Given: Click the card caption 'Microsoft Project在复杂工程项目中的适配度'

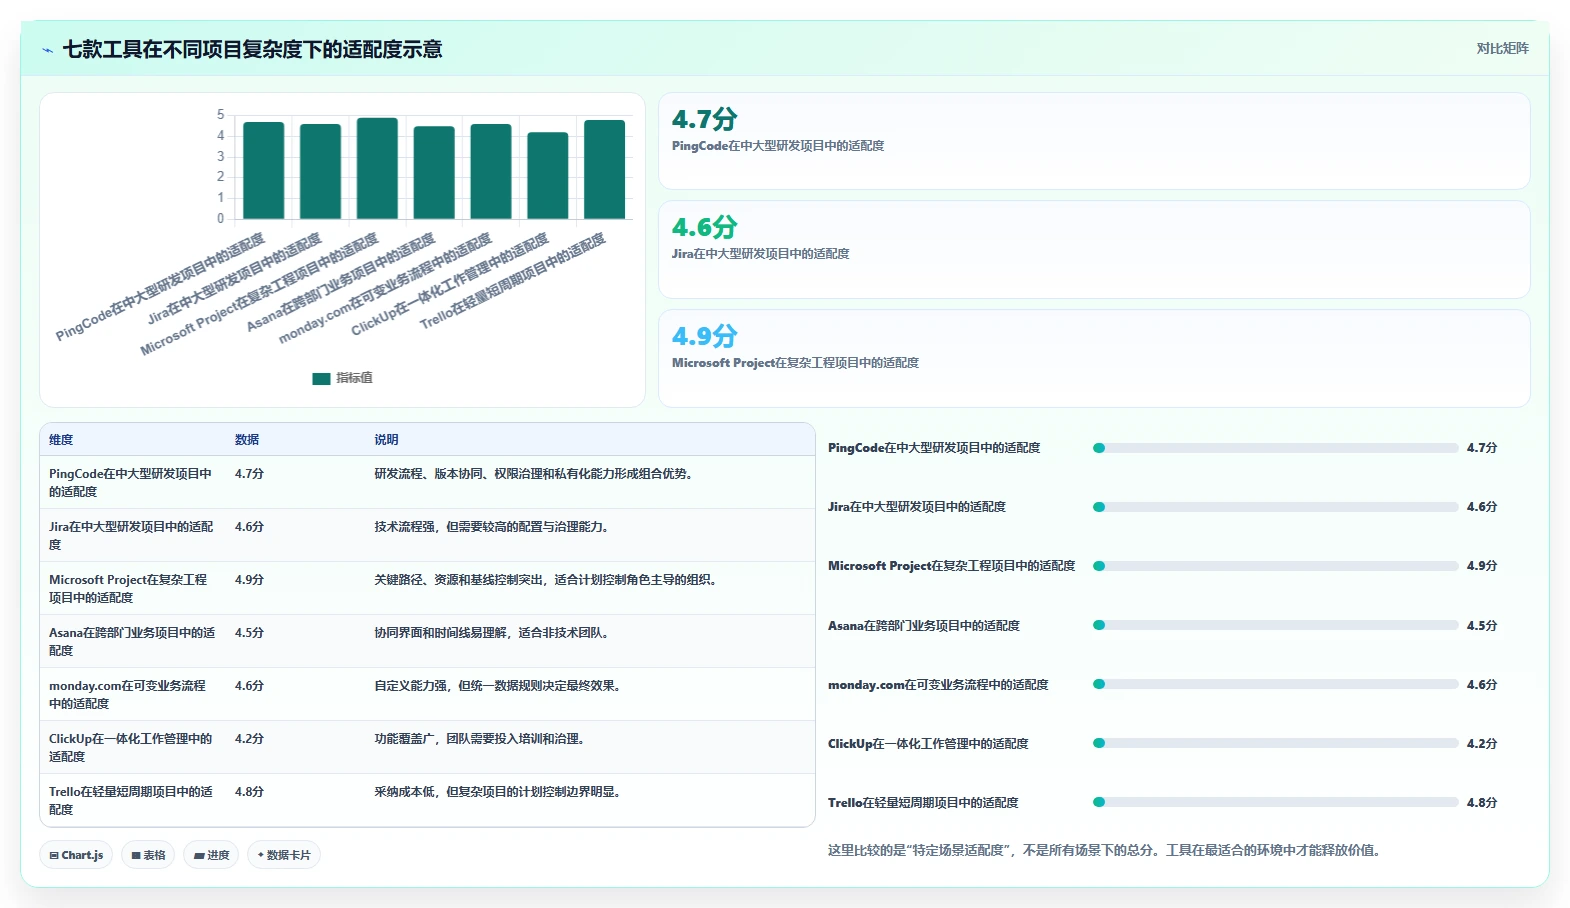Looking at the screenshot, I should tap(795, 363).
